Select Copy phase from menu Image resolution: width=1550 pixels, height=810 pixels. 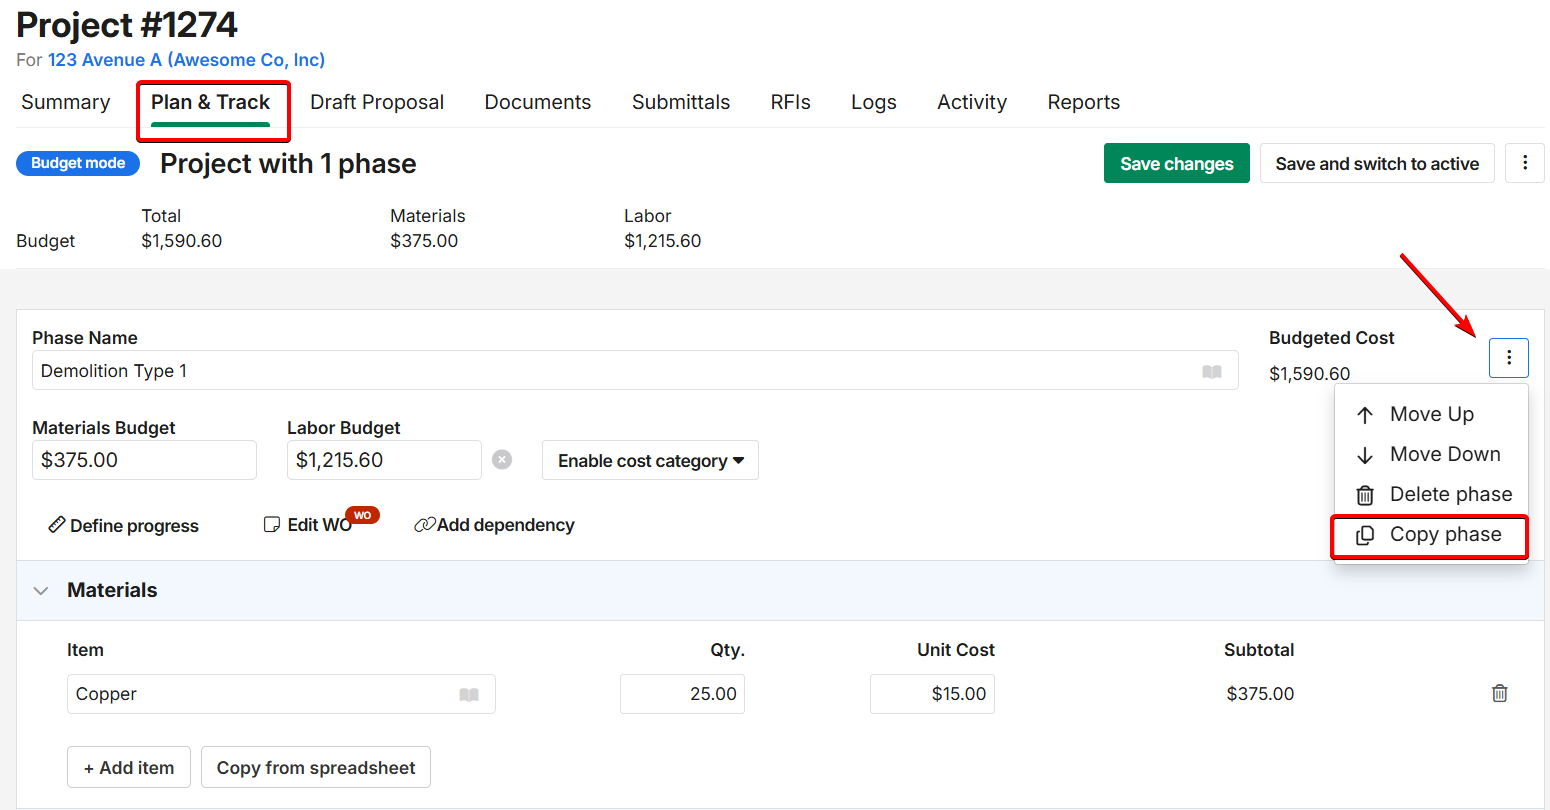[x=1430, y=535]
